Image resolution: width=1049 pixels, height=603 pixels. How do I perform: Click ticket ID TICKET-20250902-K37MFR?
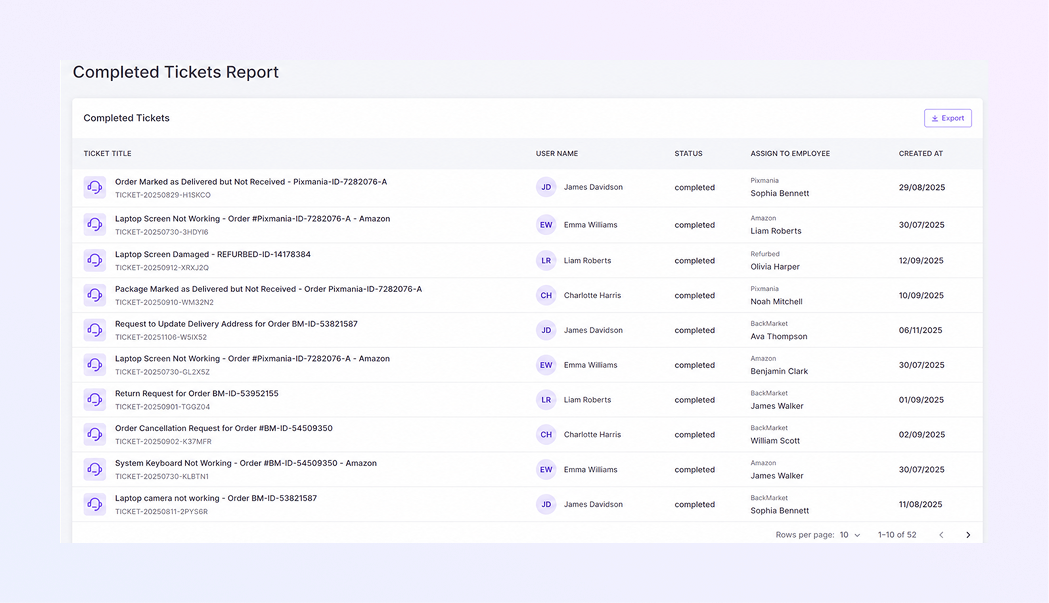pos(163,442)
